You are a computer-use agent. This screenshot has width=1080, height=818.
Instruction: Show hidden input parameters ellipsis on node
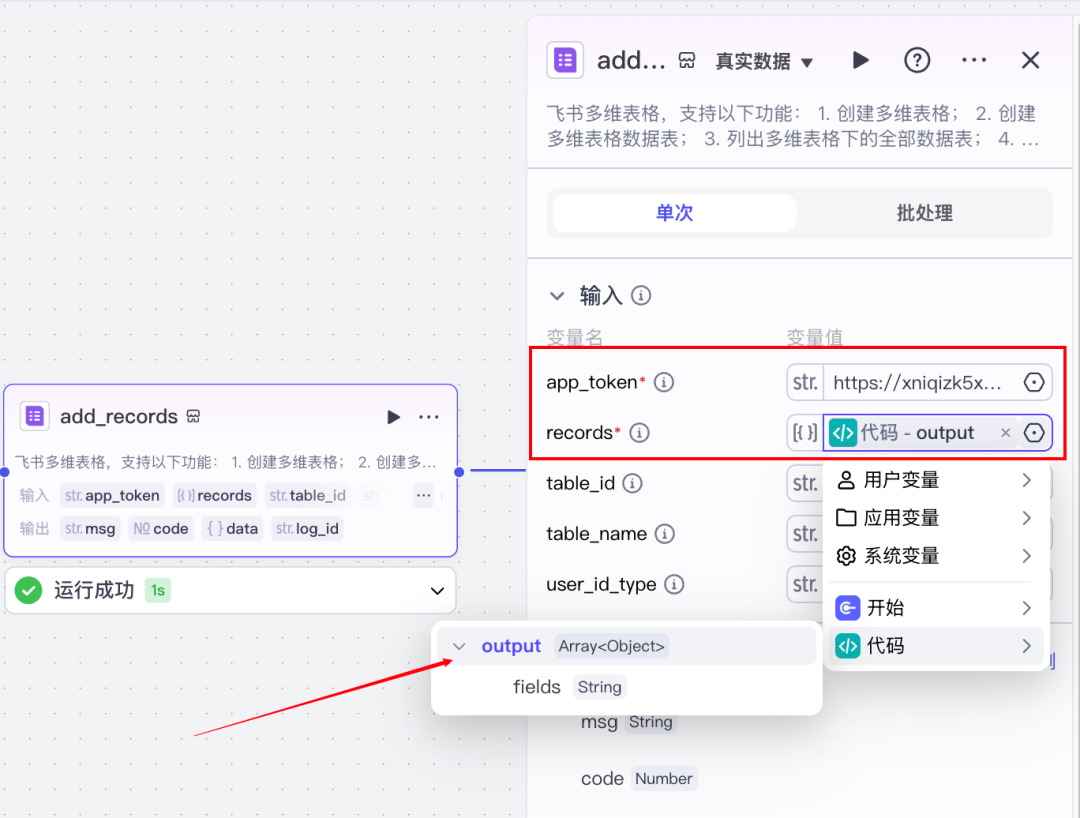point(424,495)
